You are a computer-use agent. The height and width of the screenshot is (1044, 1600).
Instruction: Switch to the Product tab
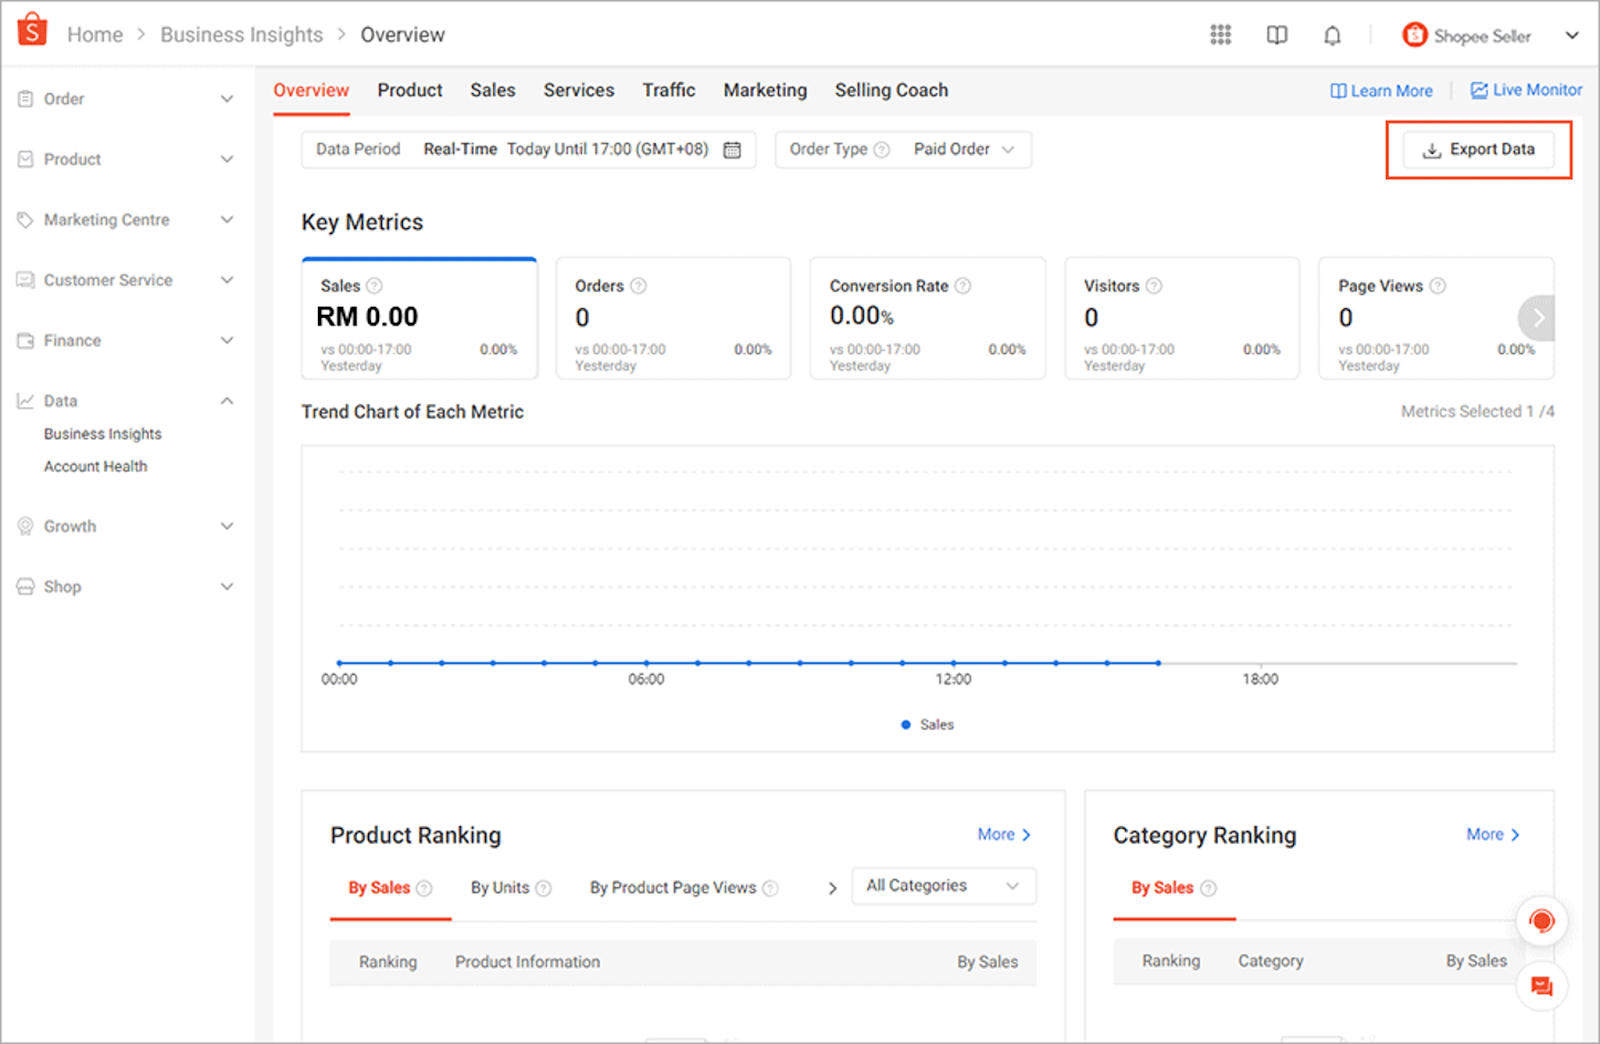click(410, 90)
